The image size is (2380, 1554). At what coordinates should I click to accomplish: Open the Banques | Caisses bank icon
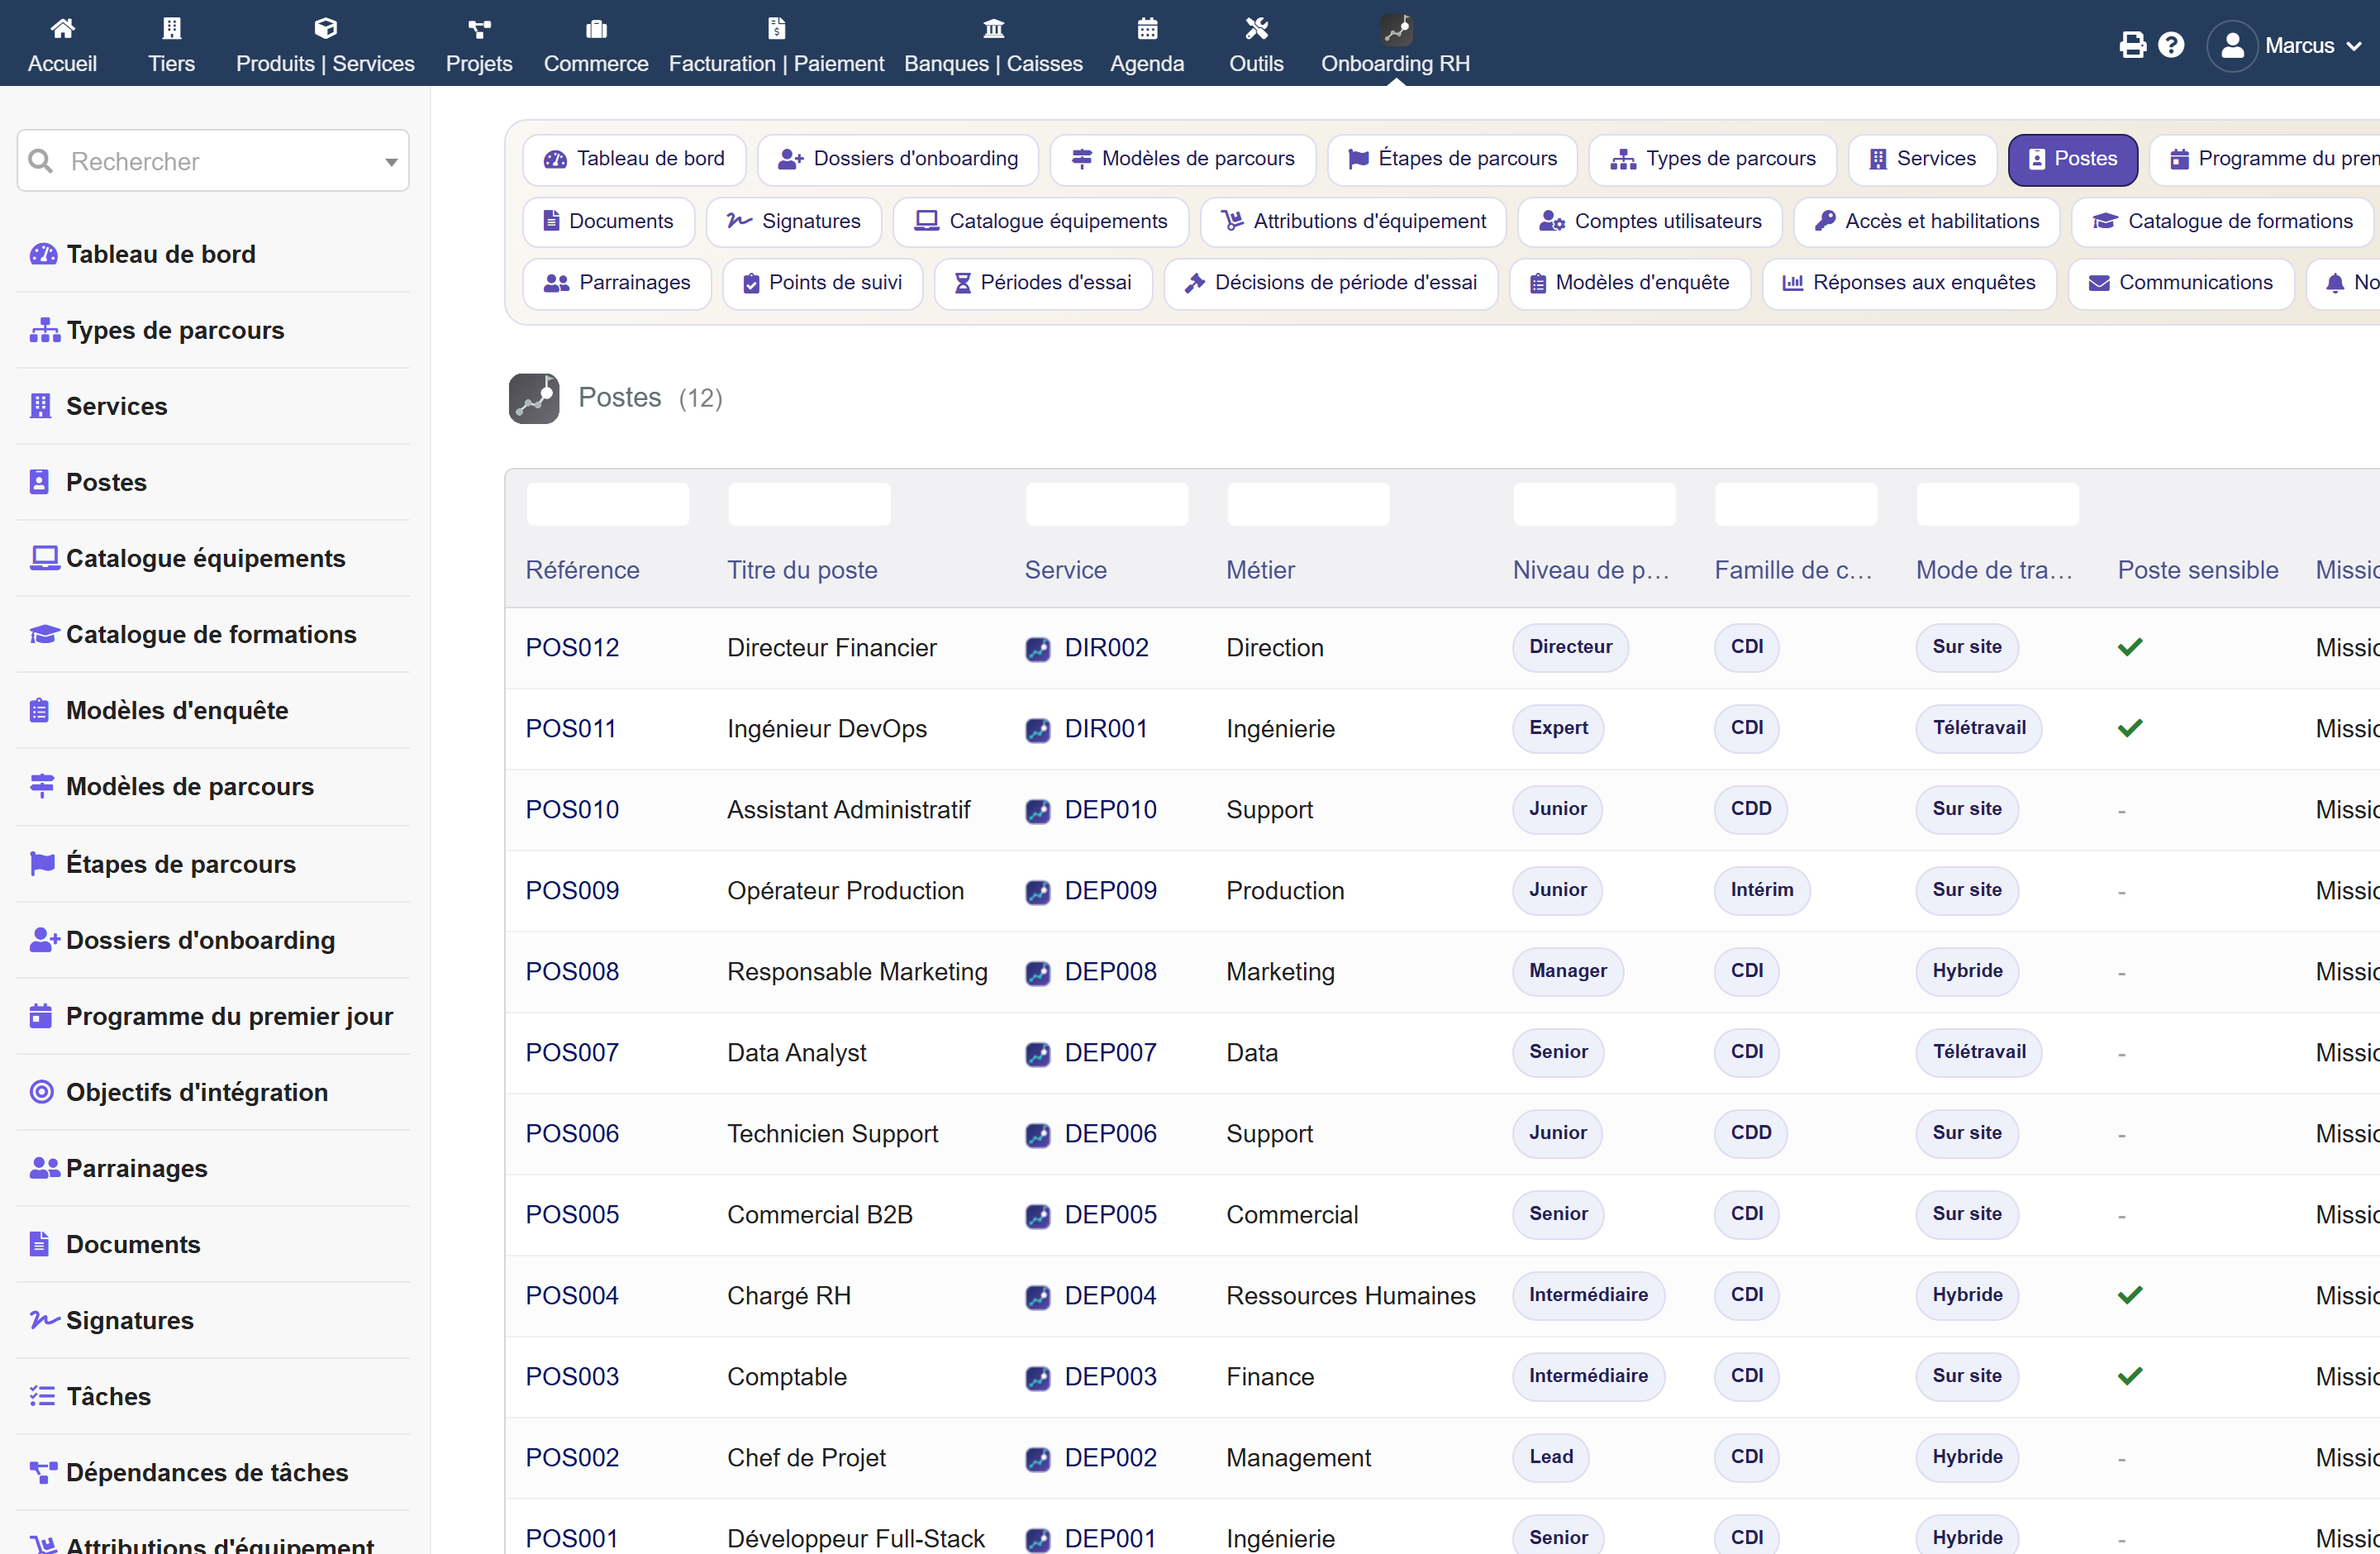pos(993,28)
